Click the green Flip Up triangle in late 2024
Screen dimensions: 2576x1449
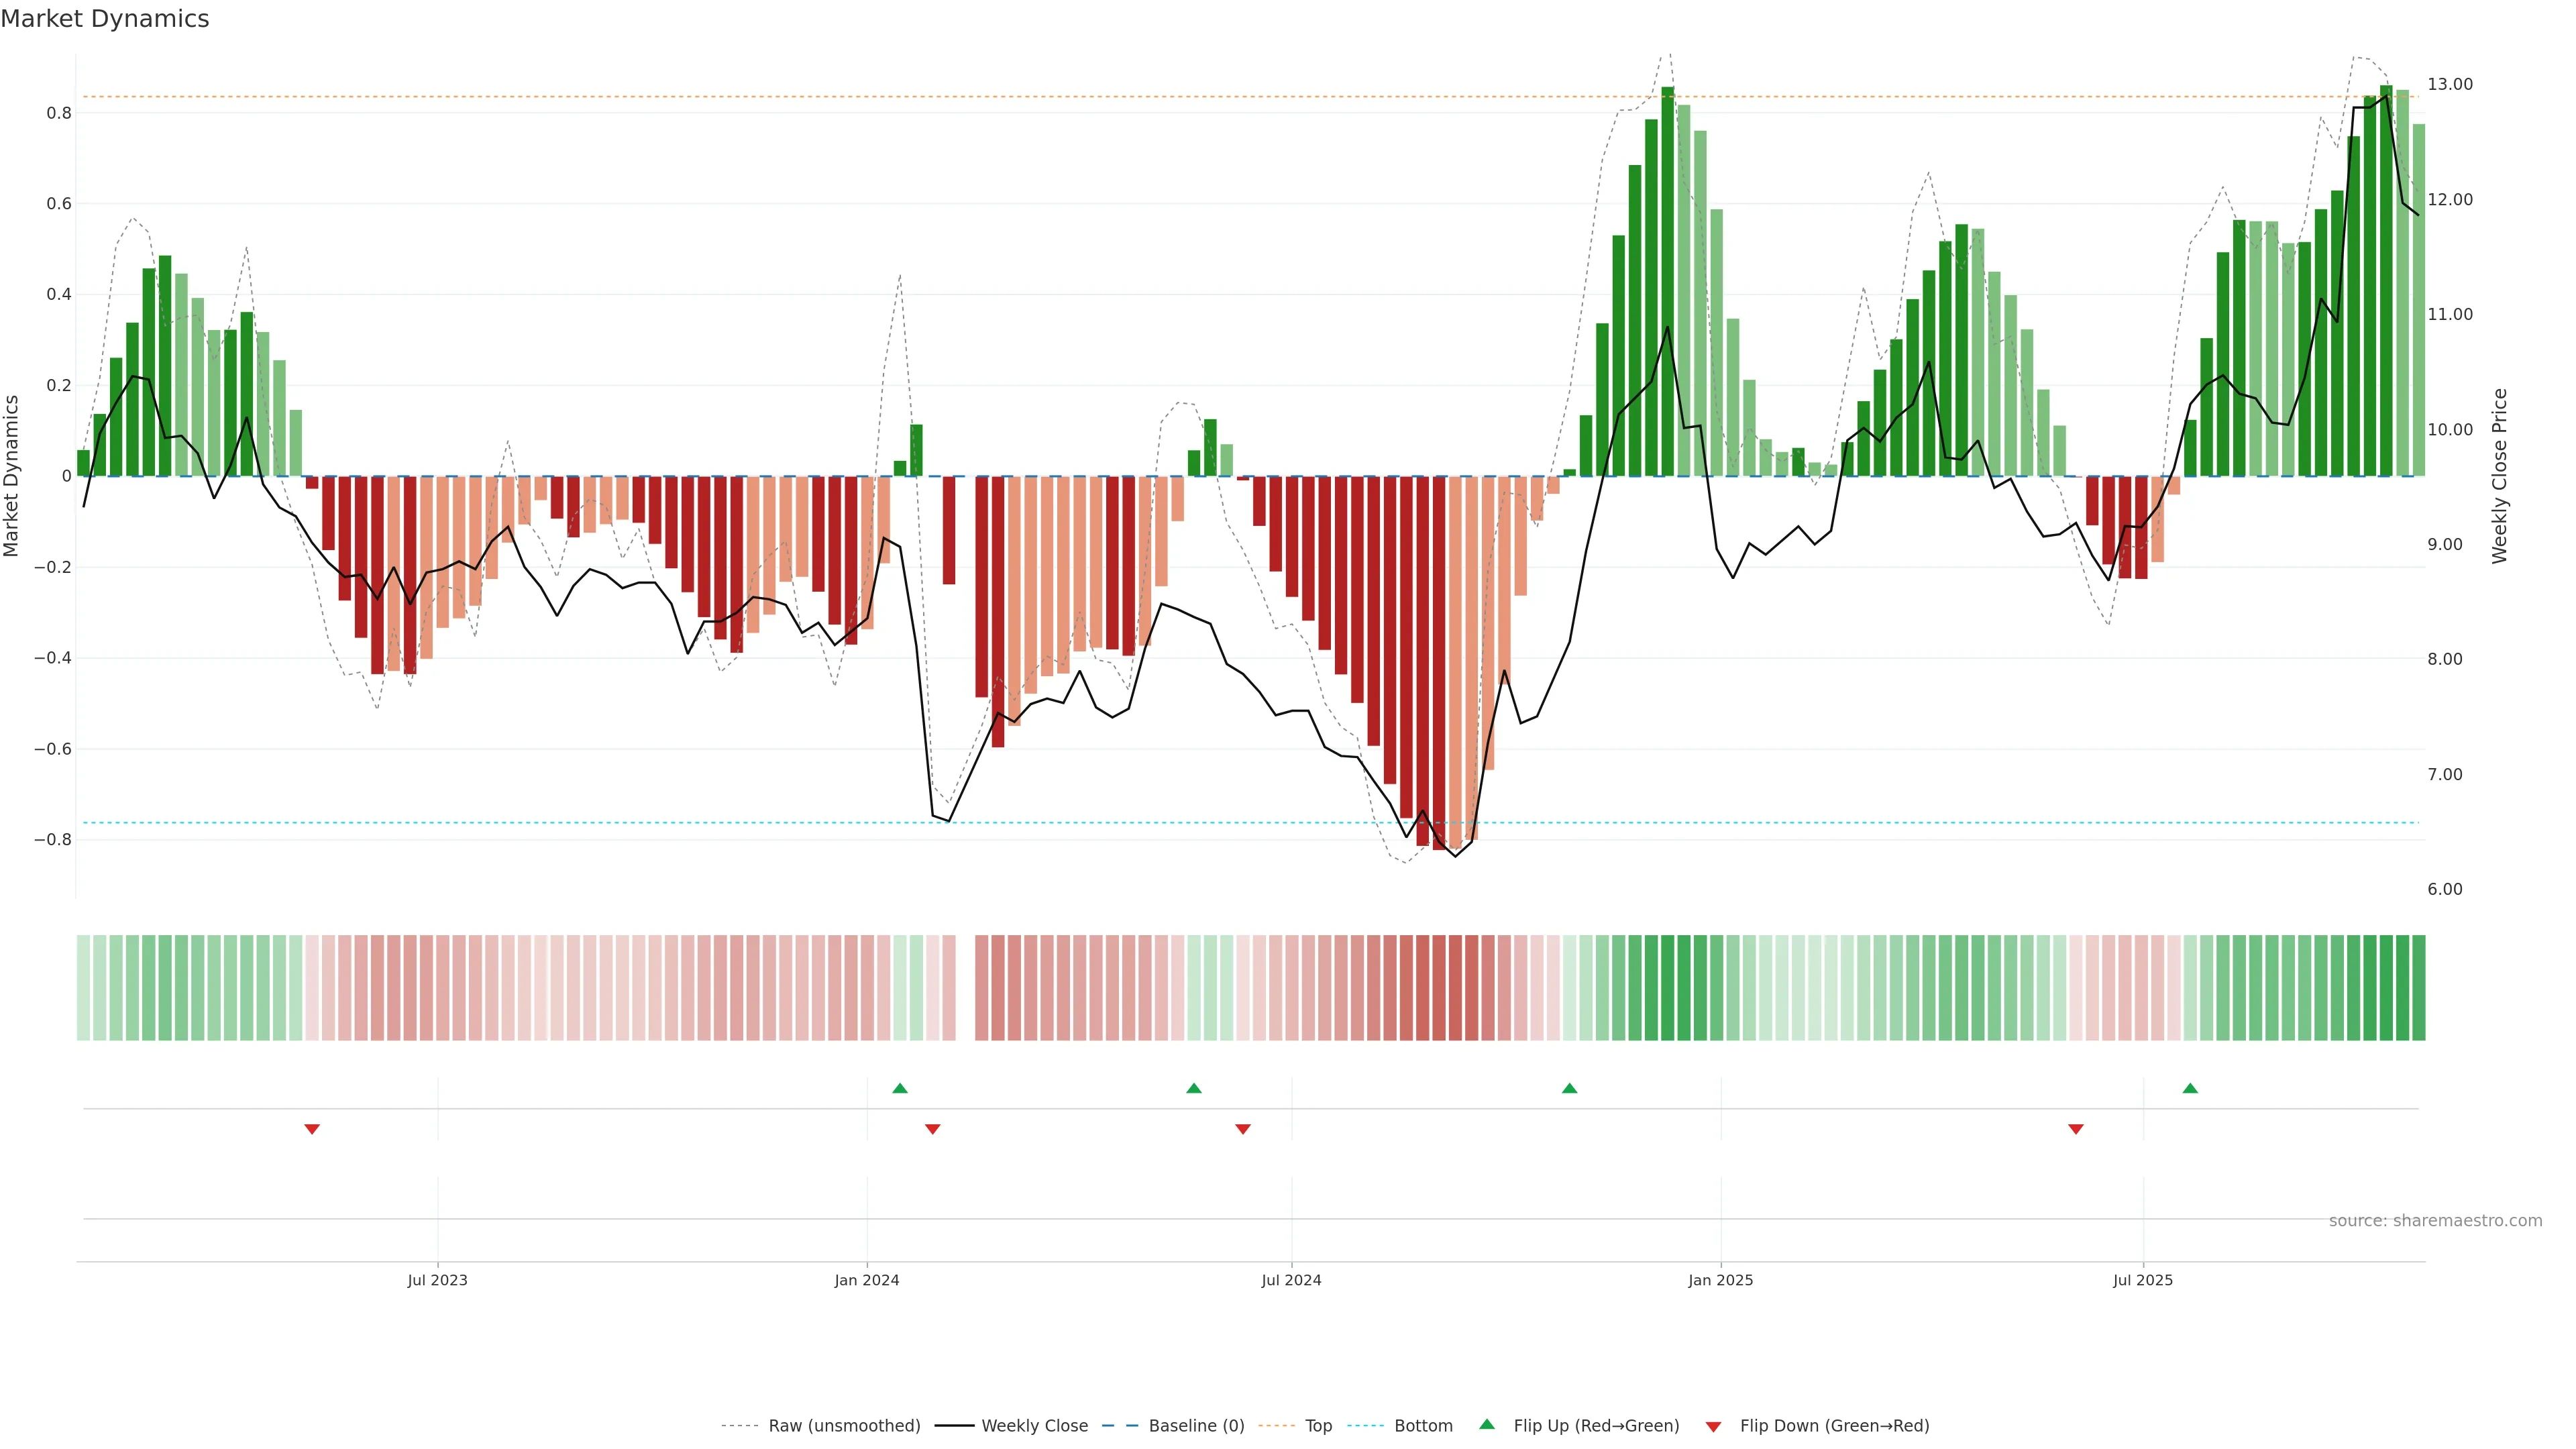tap(1569, 1088)
